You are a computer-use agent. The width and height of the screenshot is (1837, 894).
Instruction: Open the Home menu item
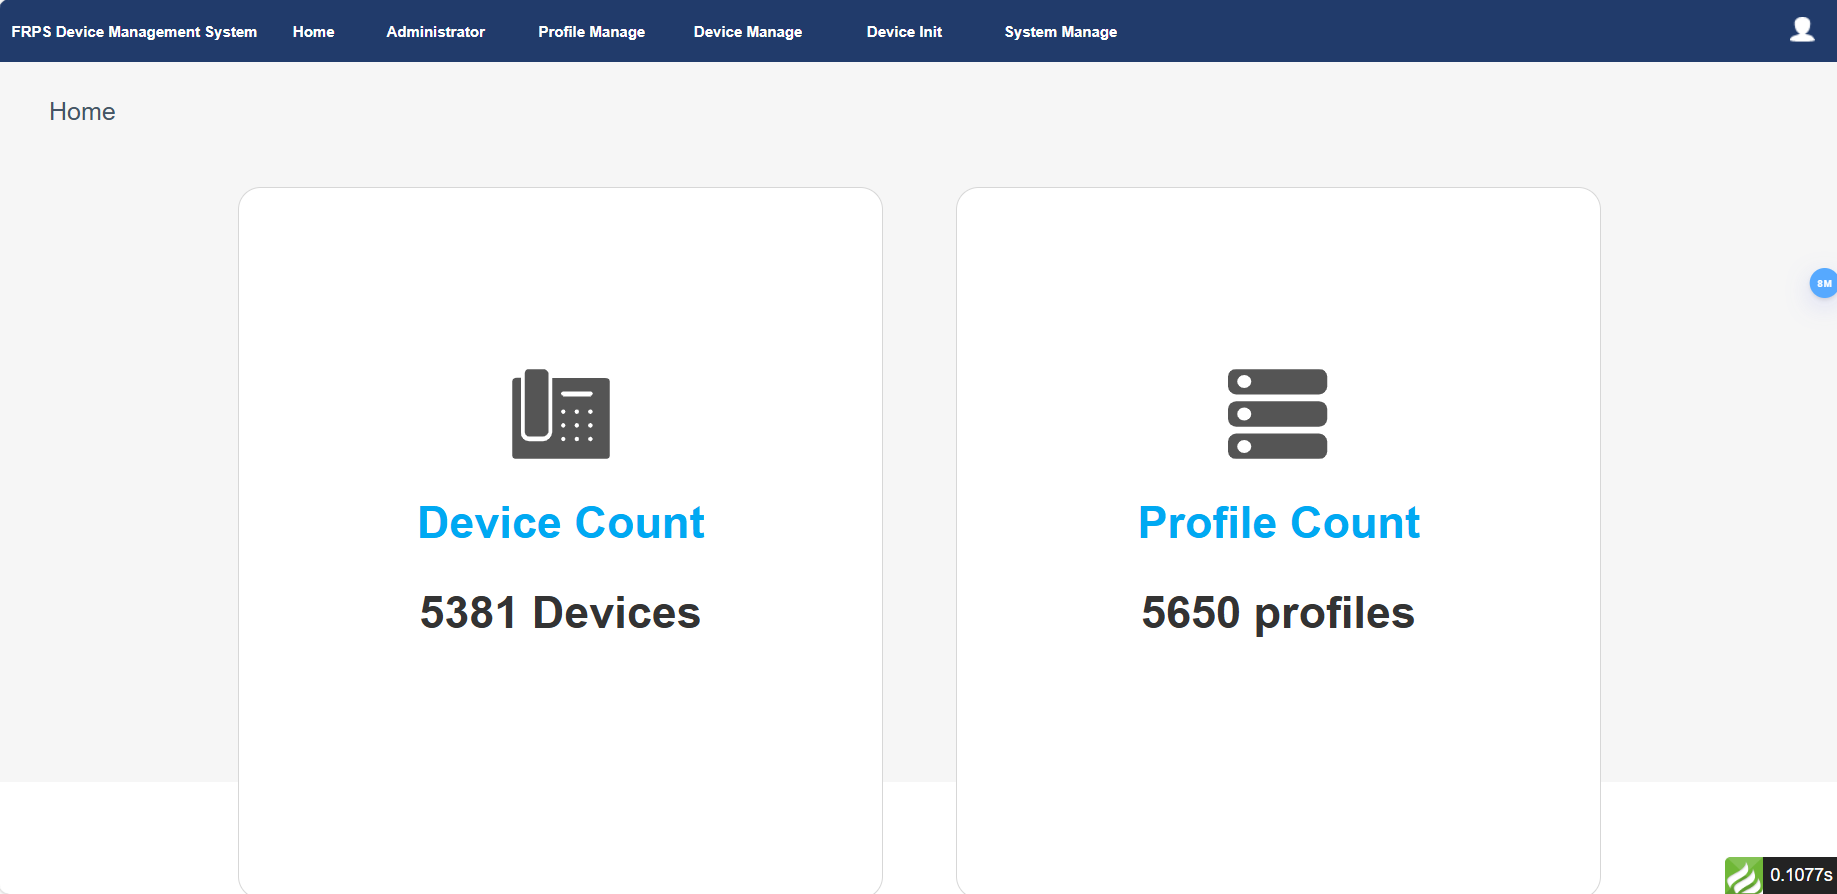[x=313, y=32]
